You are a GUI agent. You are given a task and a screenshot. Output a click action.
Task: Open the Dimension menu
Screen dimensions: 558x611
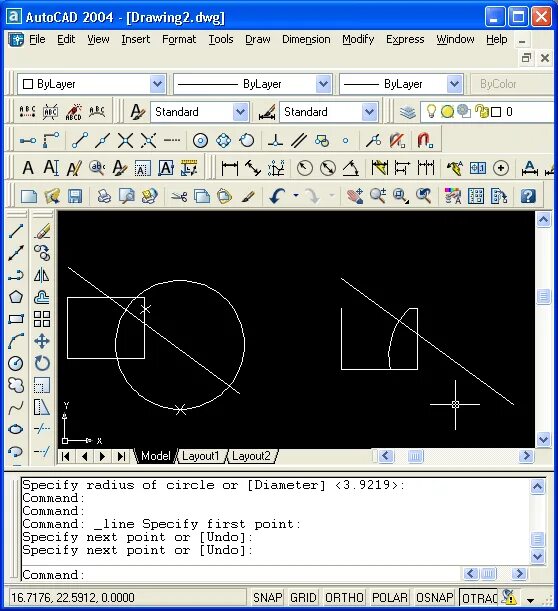306,39
